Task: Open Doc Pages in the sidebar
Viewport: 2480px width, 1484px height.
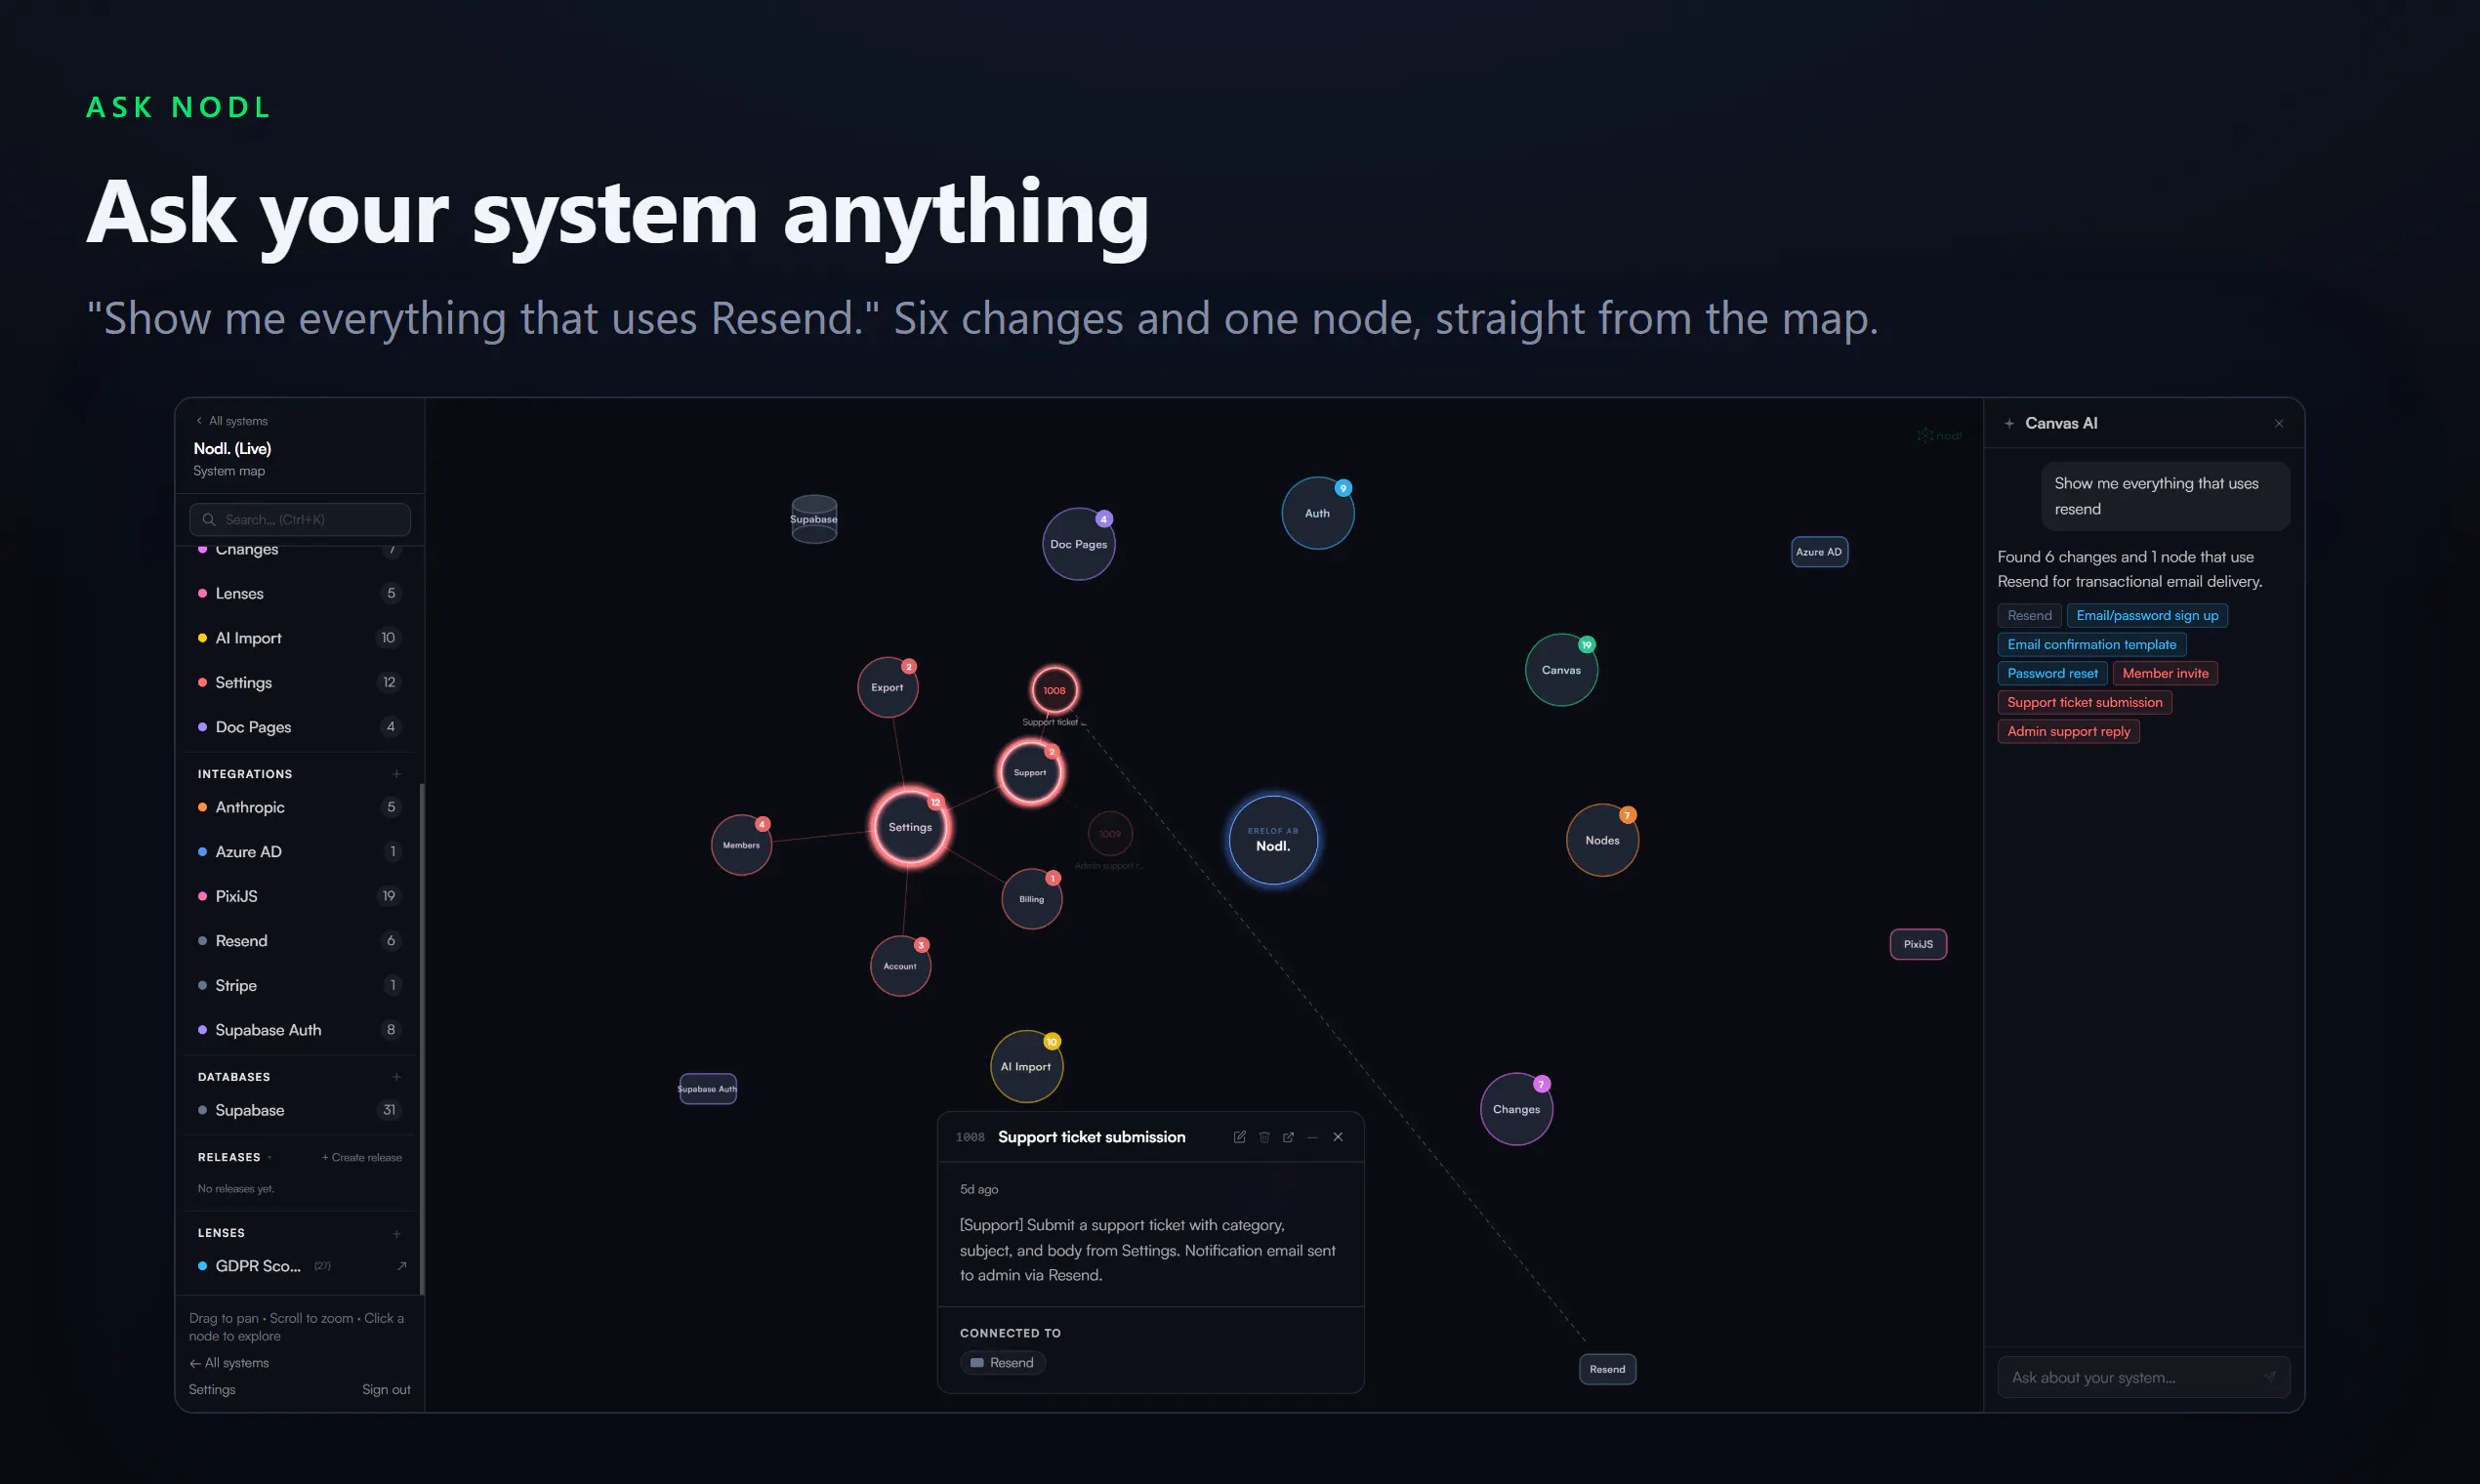Action: (300, 727)
